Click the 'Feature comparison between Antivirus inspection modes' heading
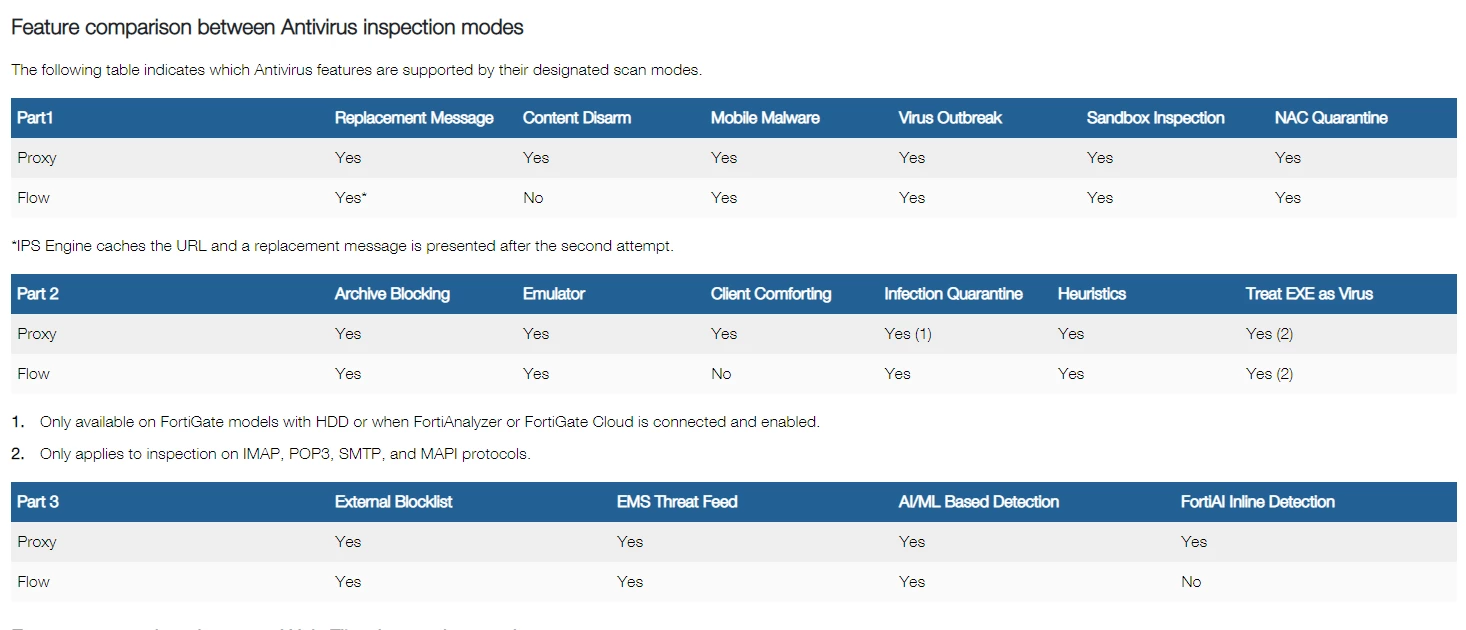The height and width of the screenshot is (630, 1466). point(267,28)
